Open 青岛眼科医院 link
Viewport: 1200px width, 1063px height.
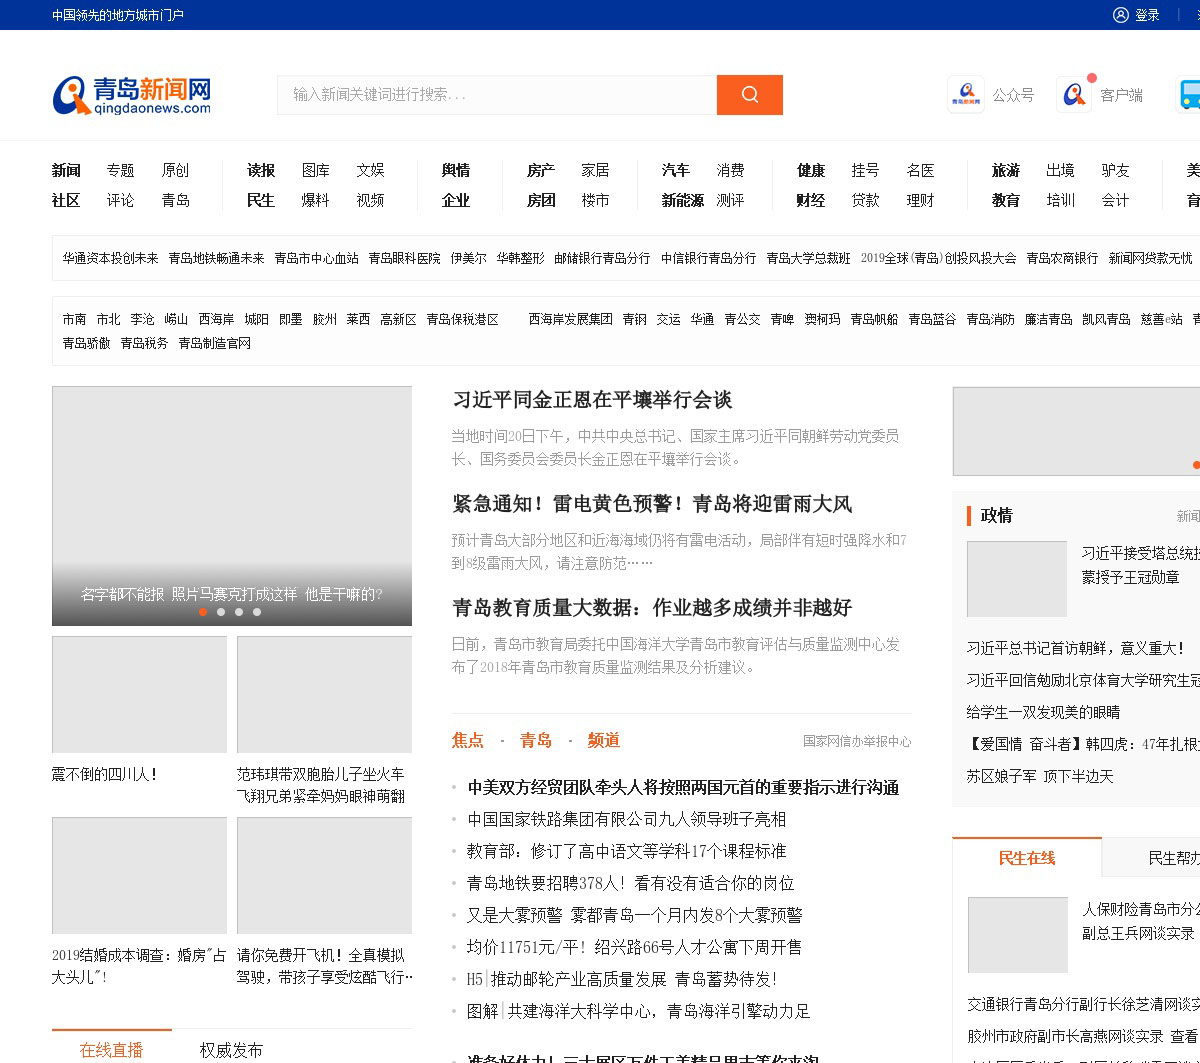point(404,258)
